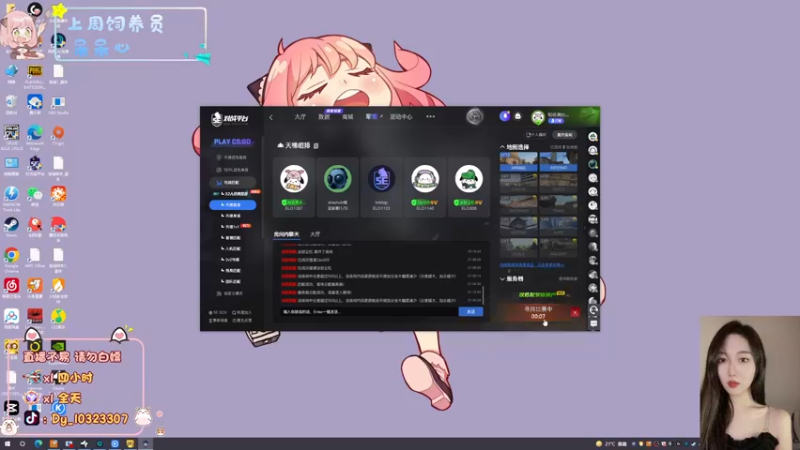This screenshot has width=800, height=450.
Task: Copy the room via icon beside 天梯组排
Action: [316, 146]
